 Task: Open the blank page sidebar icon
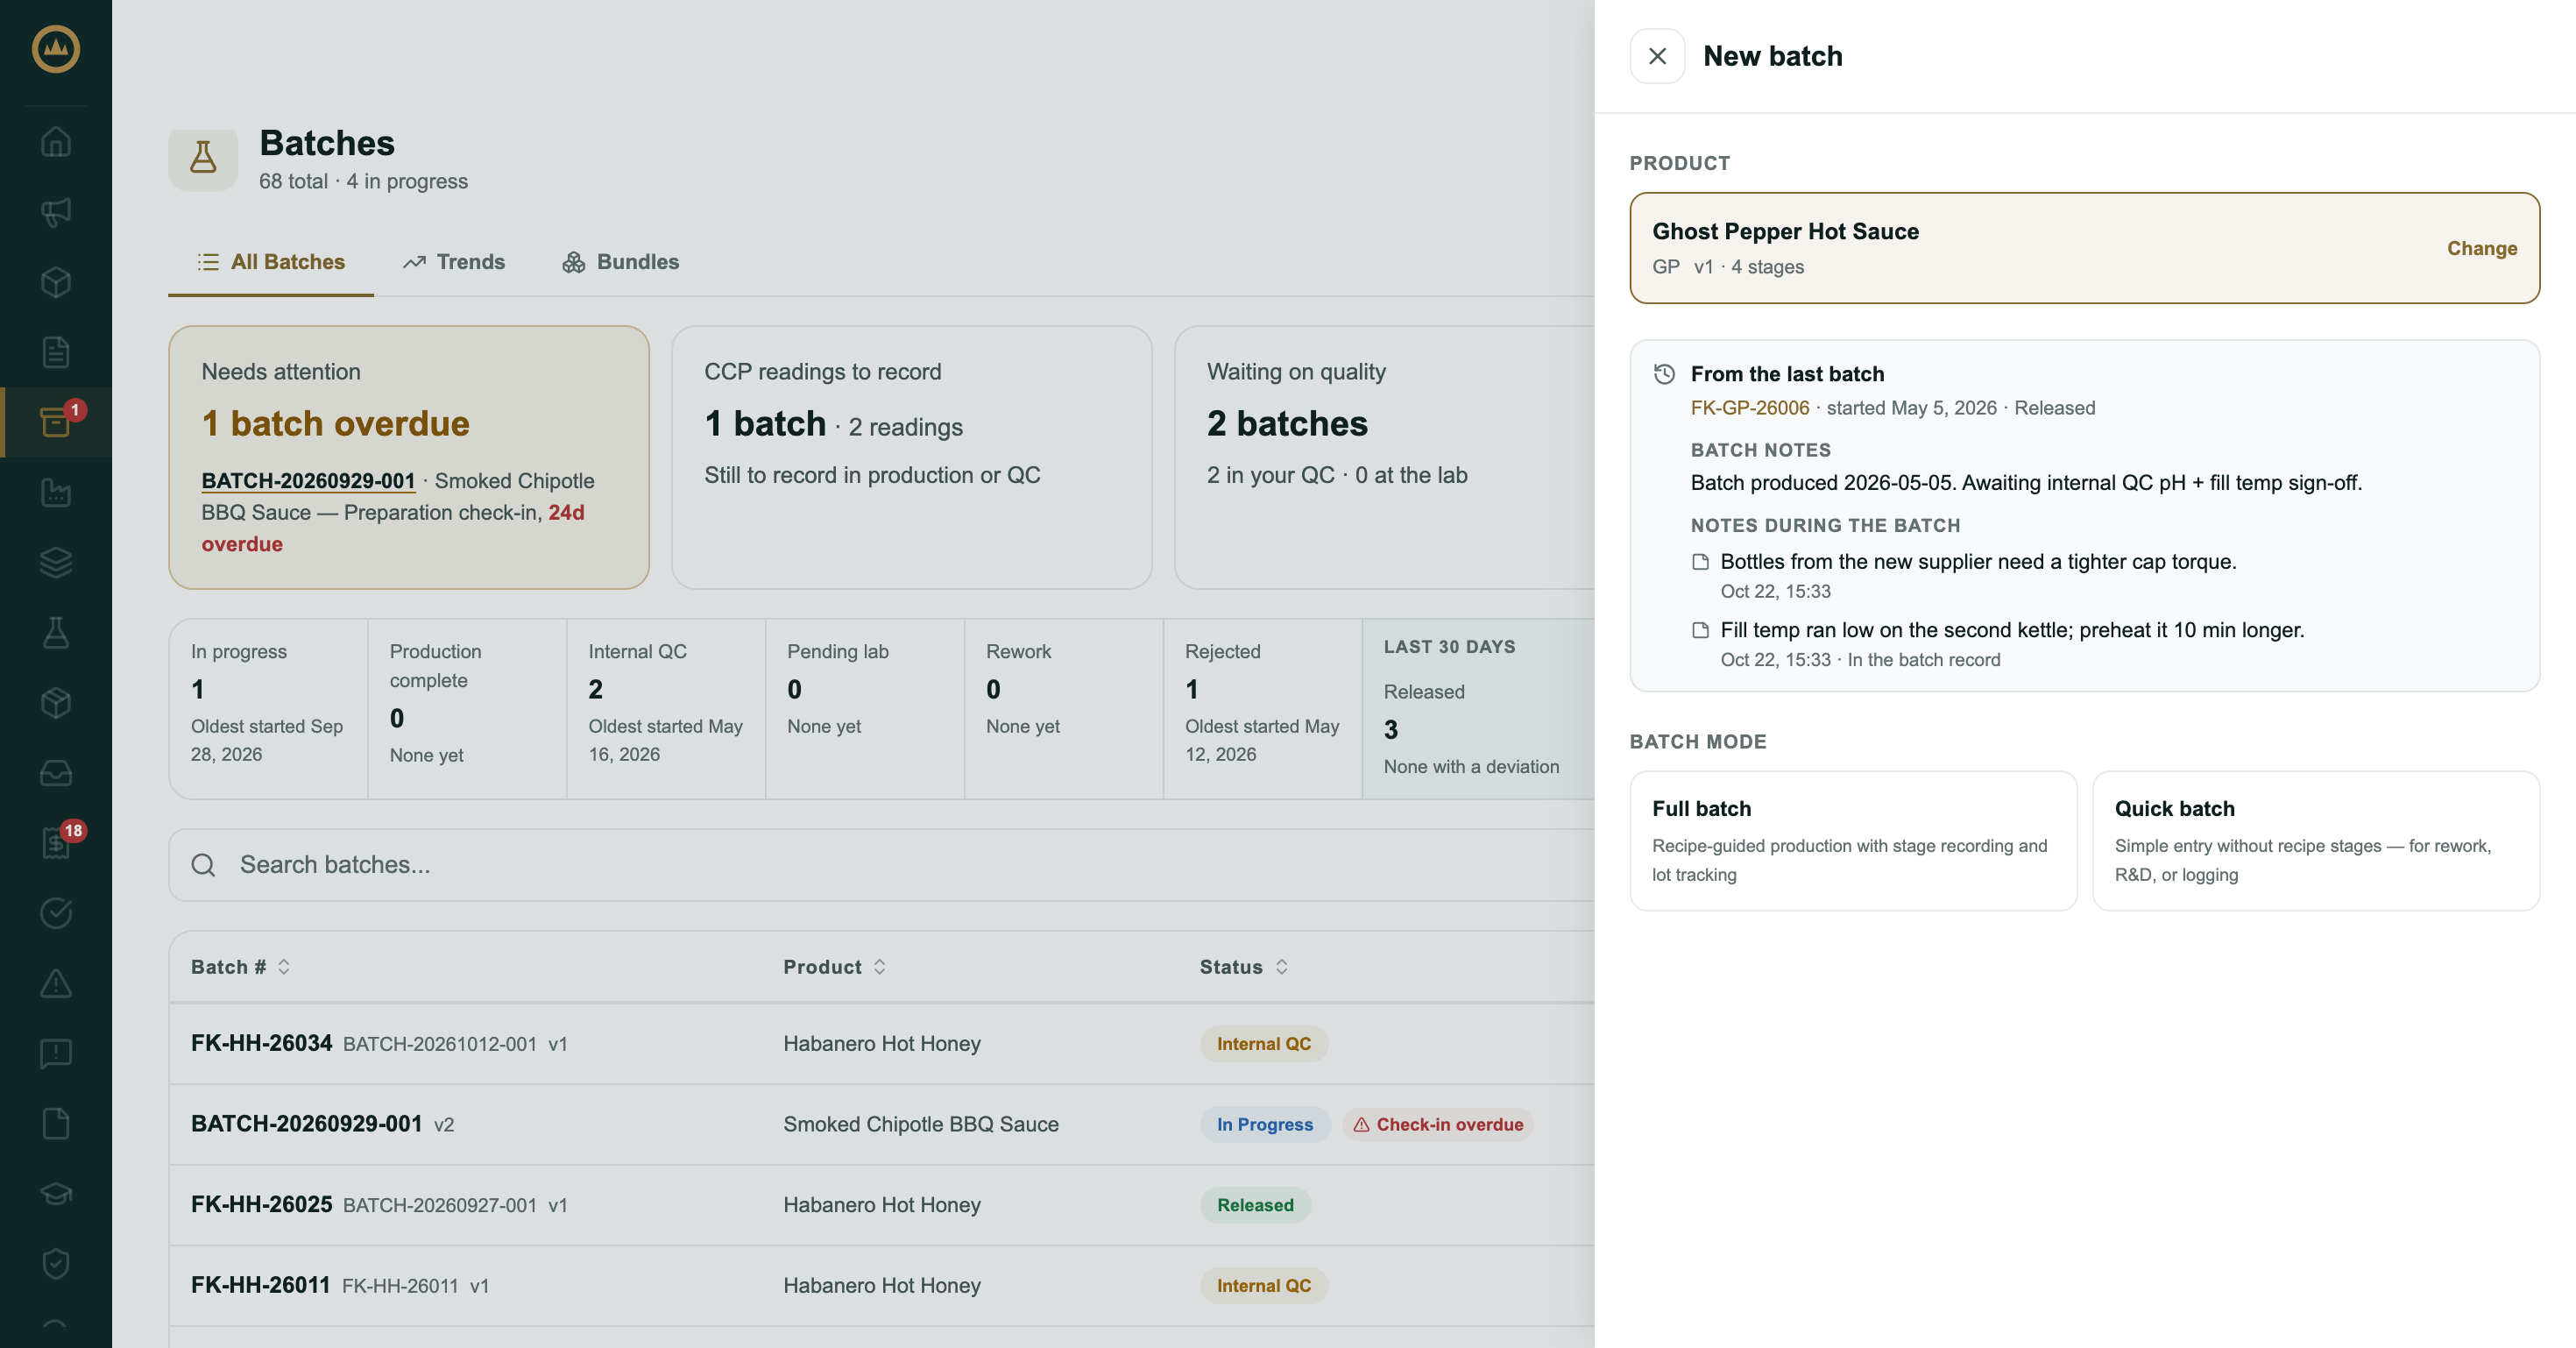[x=56, y=1123]
